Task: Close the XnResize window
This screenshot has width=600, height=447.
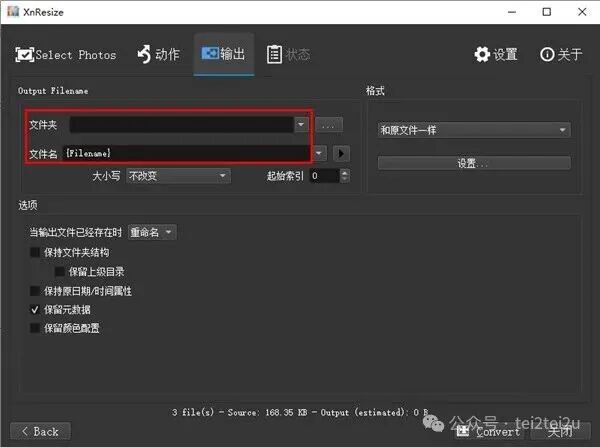Action: tap(582, 12)
